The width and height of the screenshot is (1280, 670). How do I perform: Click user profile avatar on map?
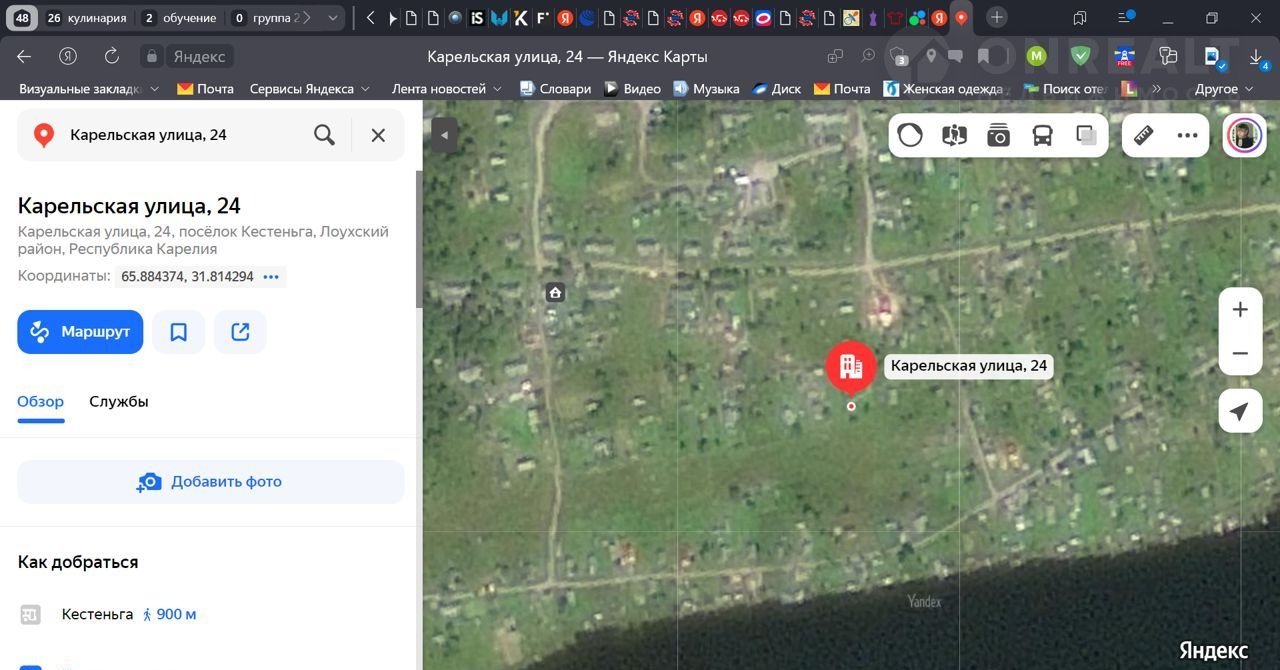click(1245, 135)
